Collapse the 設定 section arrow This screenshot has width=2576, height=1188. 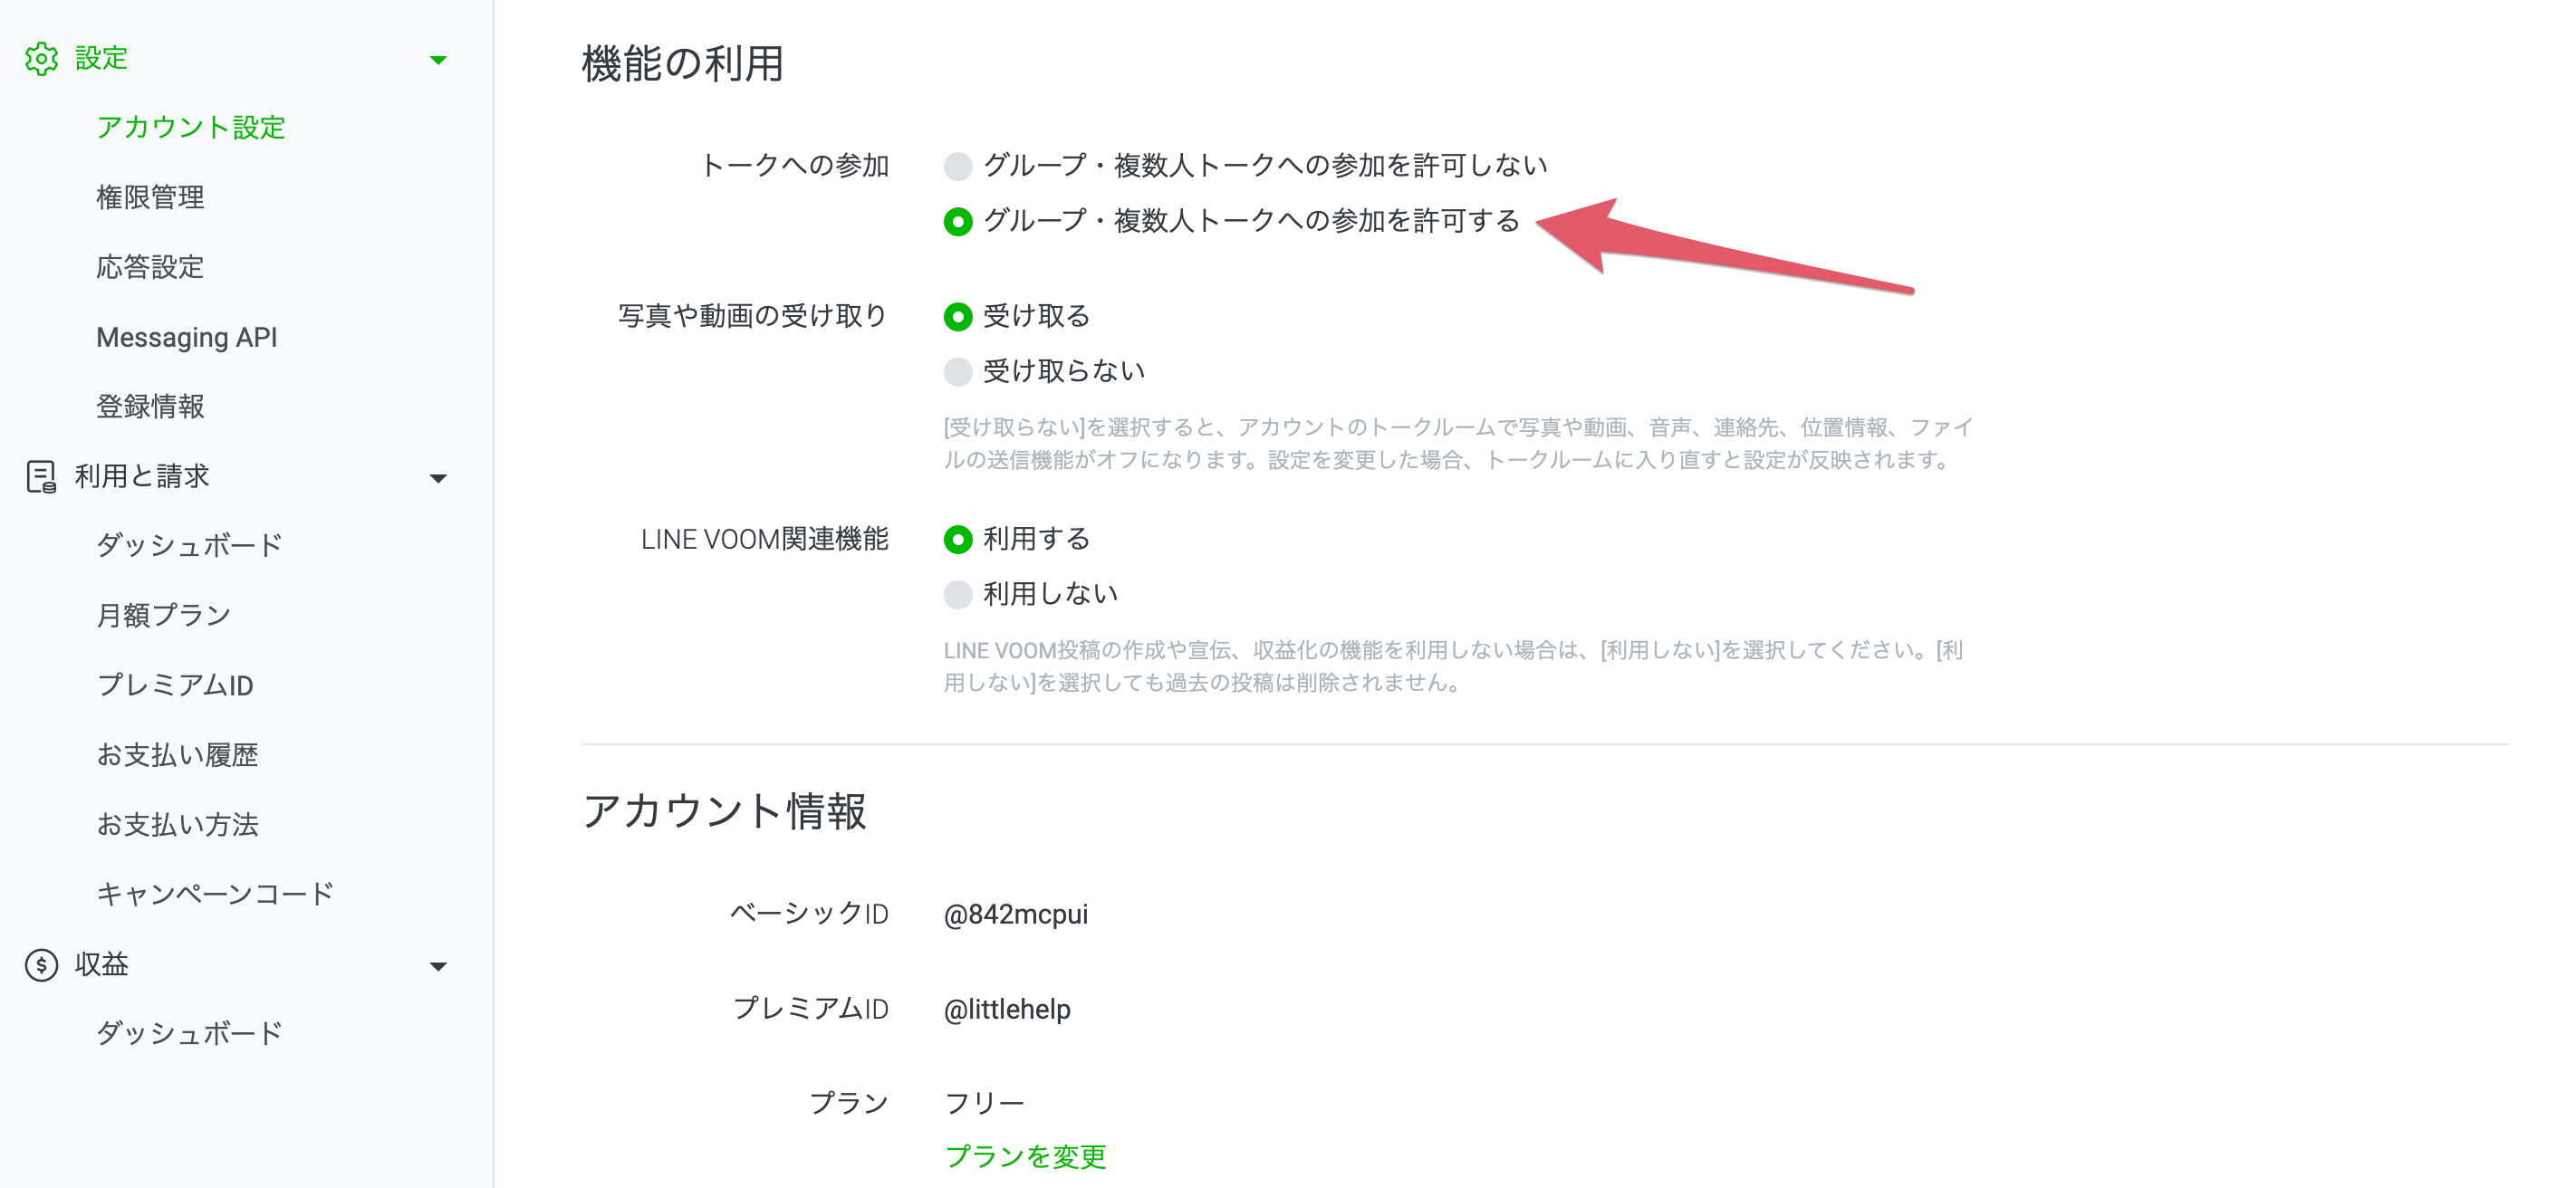click(x=438, y=60)
